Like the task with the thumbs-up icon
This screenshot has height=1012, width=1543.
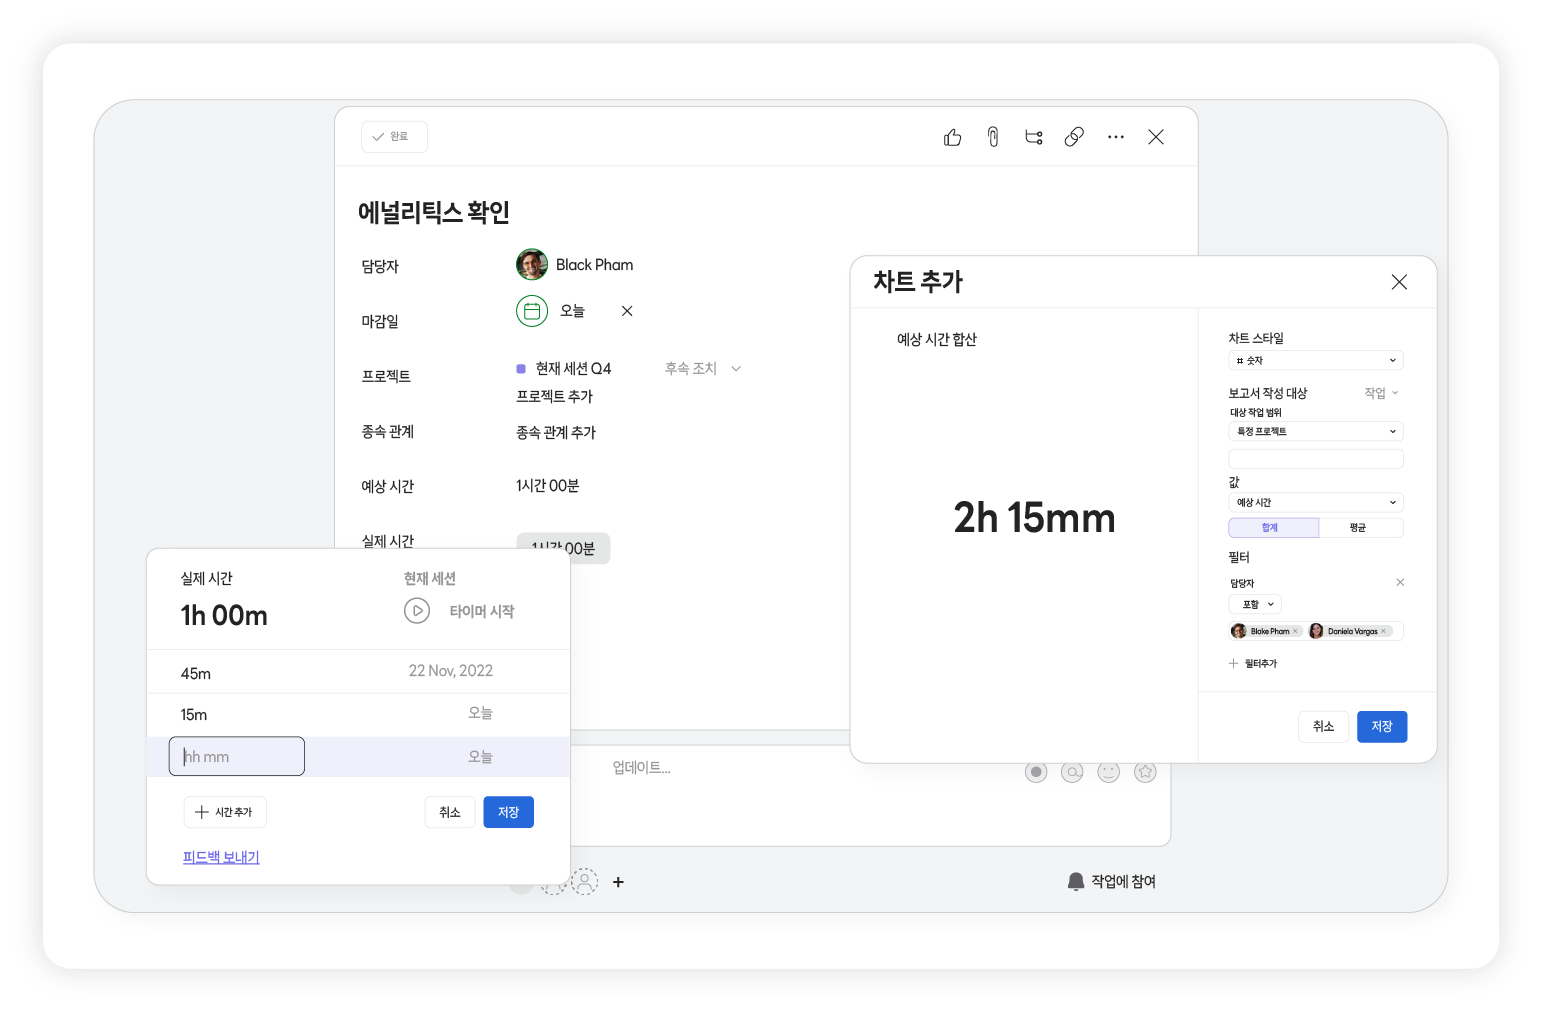(x=952, y=137)
